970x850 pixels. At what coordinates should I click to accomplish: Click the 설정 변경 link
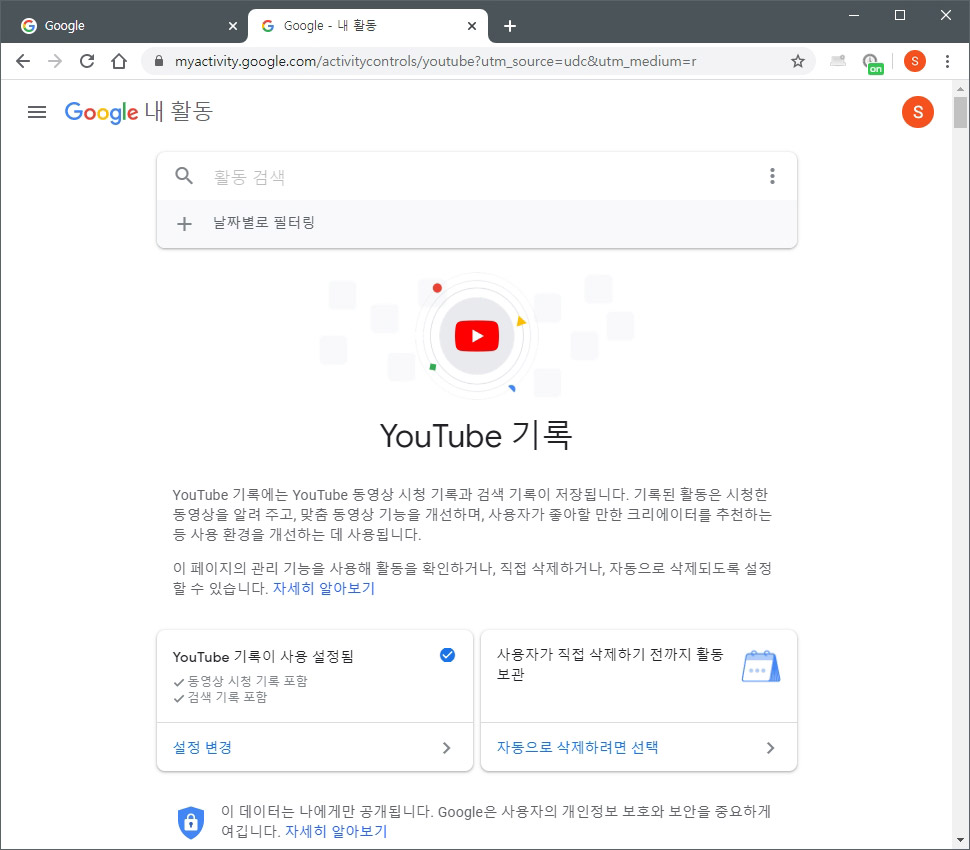pos(203,747)
